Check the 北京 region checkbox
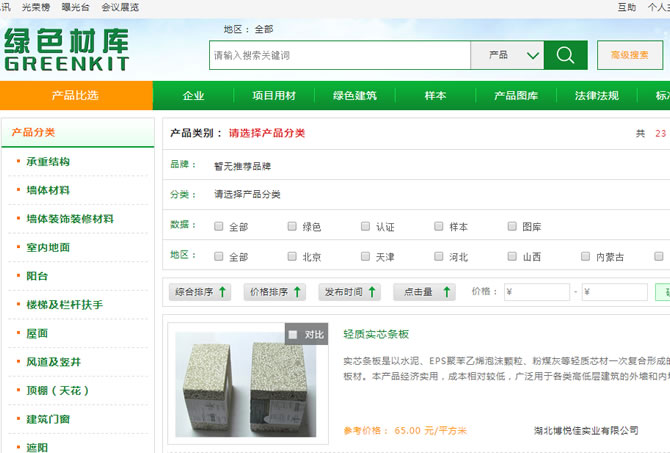670x453 pixels. (292, 256)
